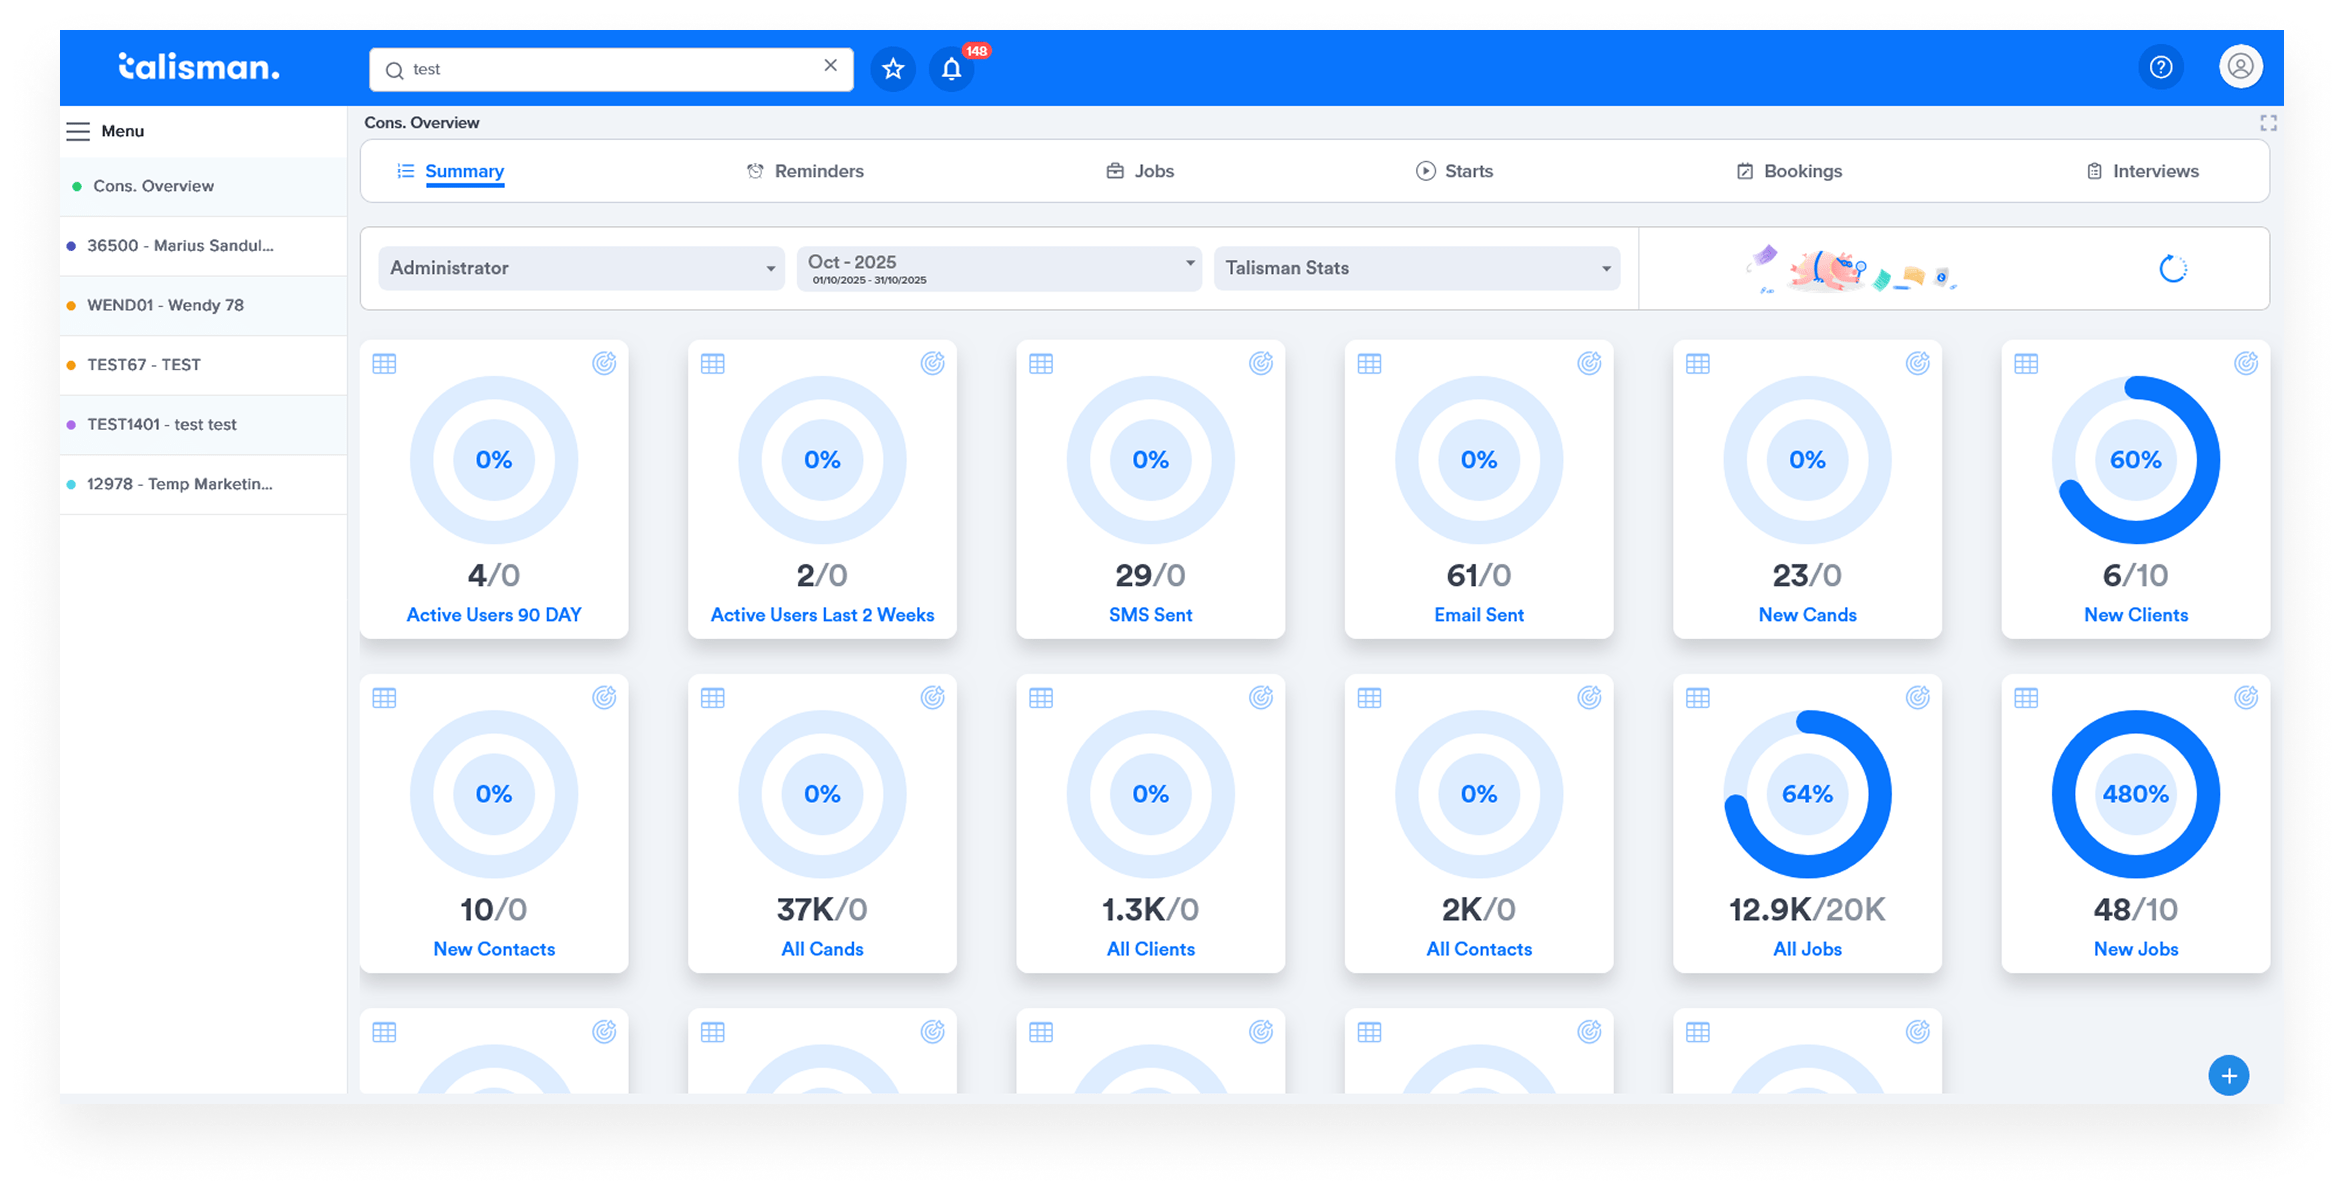Click the help question mark icon

pos(2161,67)
